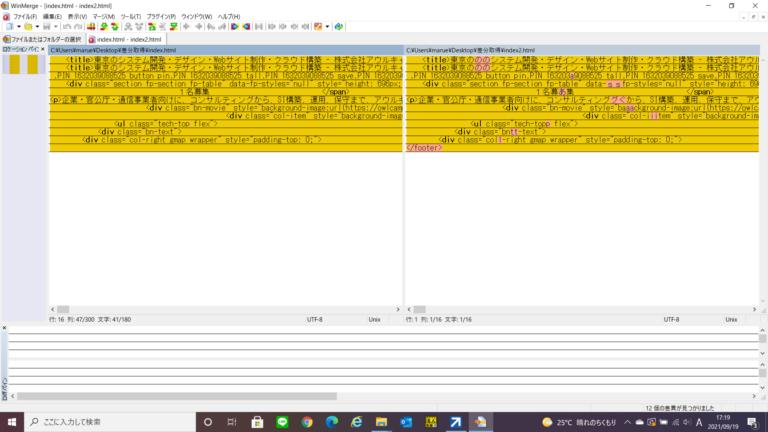Open the Options icon in toolbar

click(318, 27)
